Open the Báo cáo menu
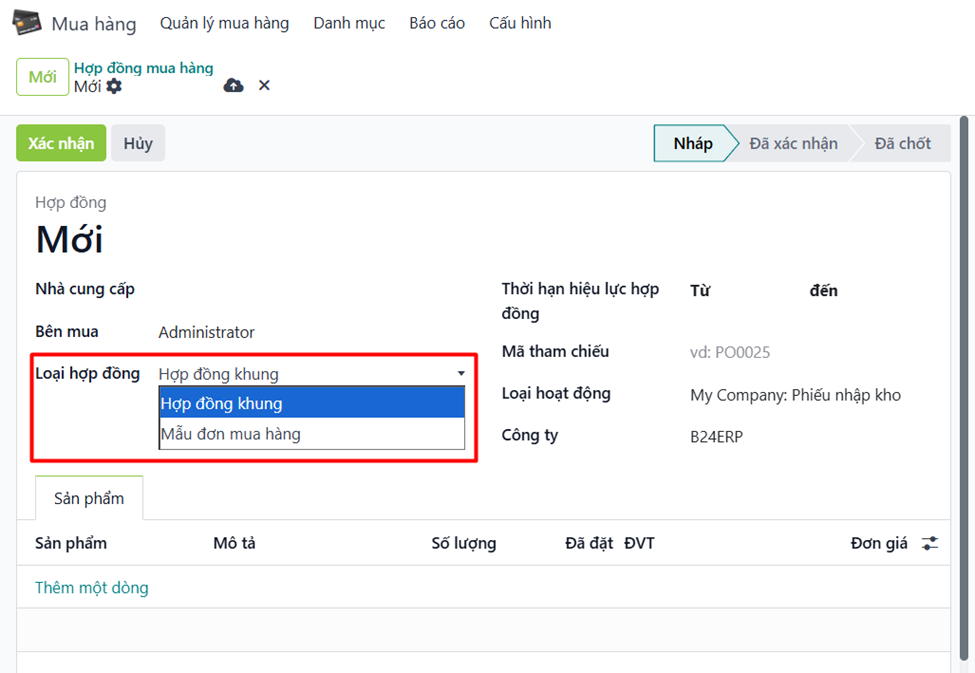The height and width of the screenshot is (673, 975). point(437,23)
